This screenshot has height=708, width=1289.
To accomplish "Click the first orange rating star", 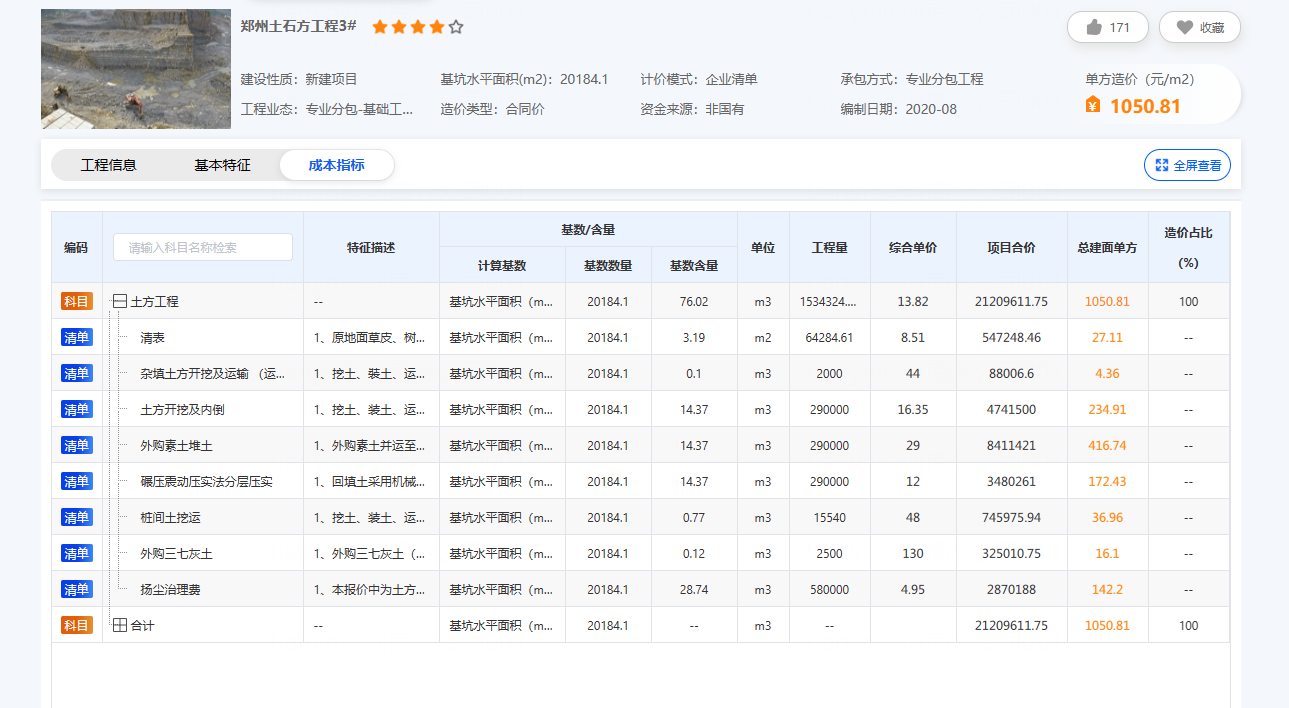I will 380,27.
